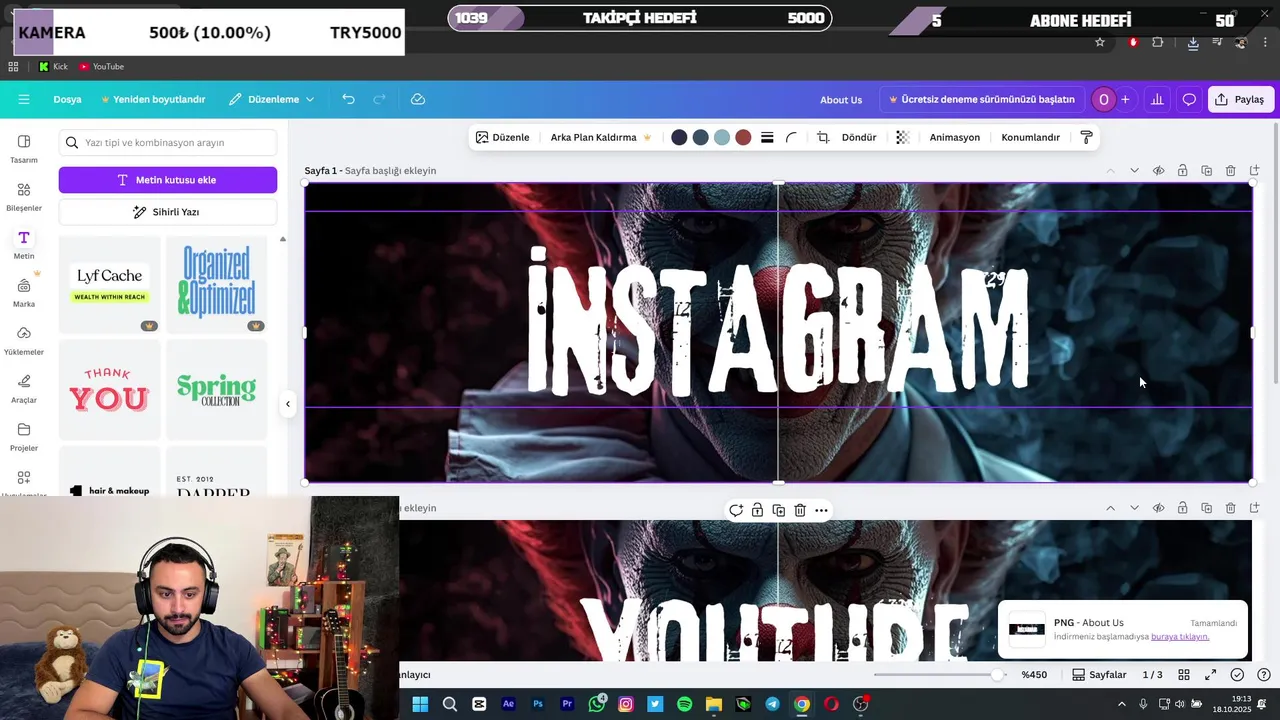Copy style with paint roller icon
The height and width of the screenshot is (720, 1280).
pyautogui.click(x=1086, y=137)
